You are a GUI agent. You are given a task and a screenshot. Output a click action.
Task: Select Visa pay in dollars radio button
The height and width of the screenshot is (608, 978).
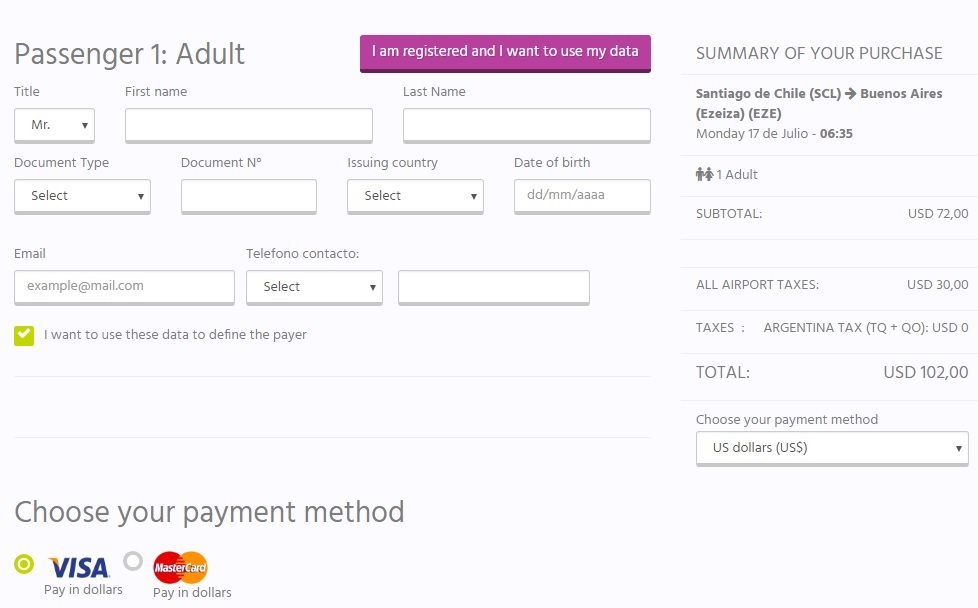24,564
